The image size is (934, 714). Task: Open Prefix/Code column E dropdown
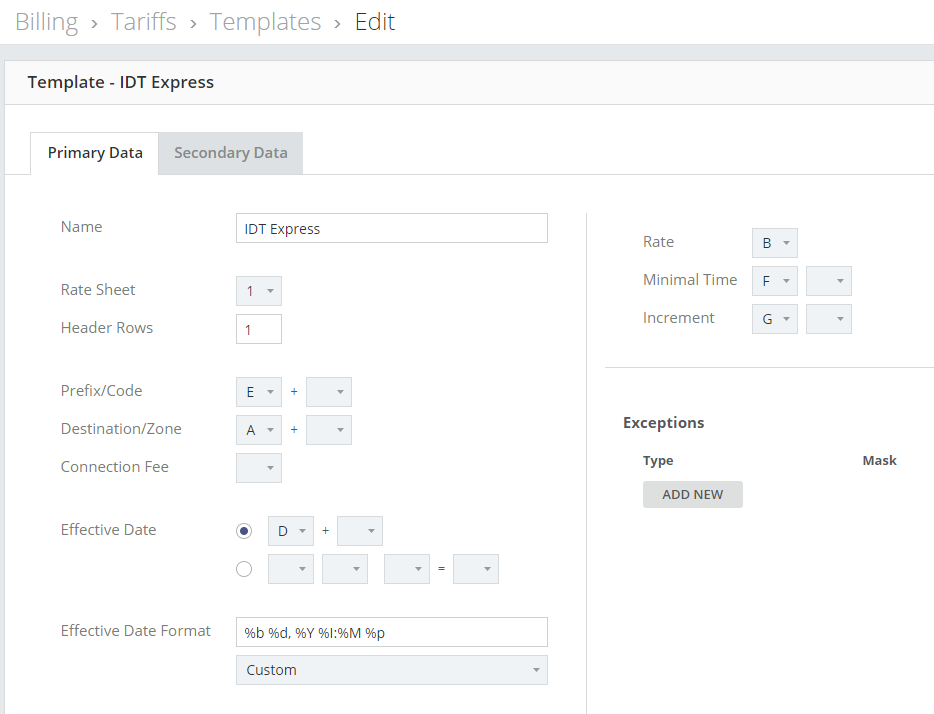point(259,392)
